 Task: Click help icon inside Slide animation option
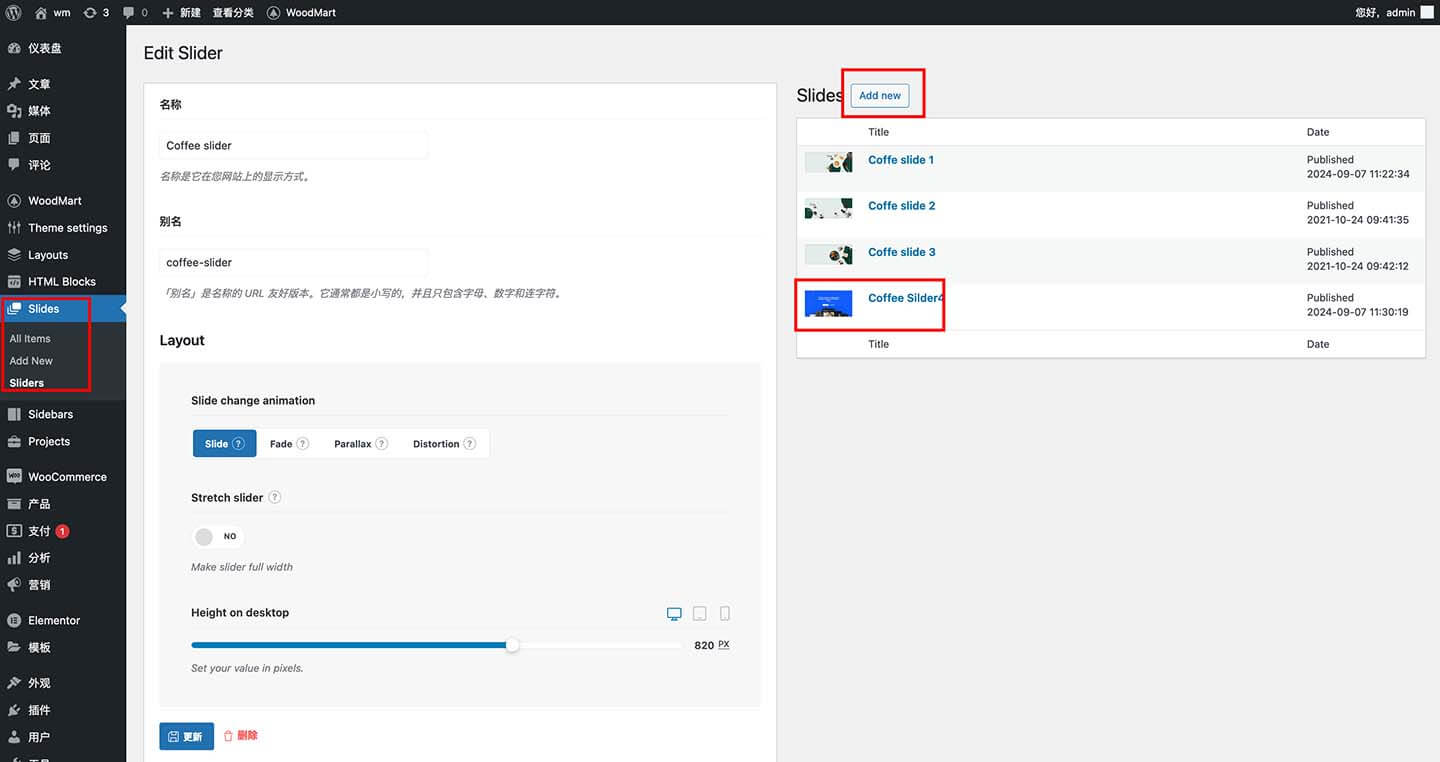(x=238, y=444)
